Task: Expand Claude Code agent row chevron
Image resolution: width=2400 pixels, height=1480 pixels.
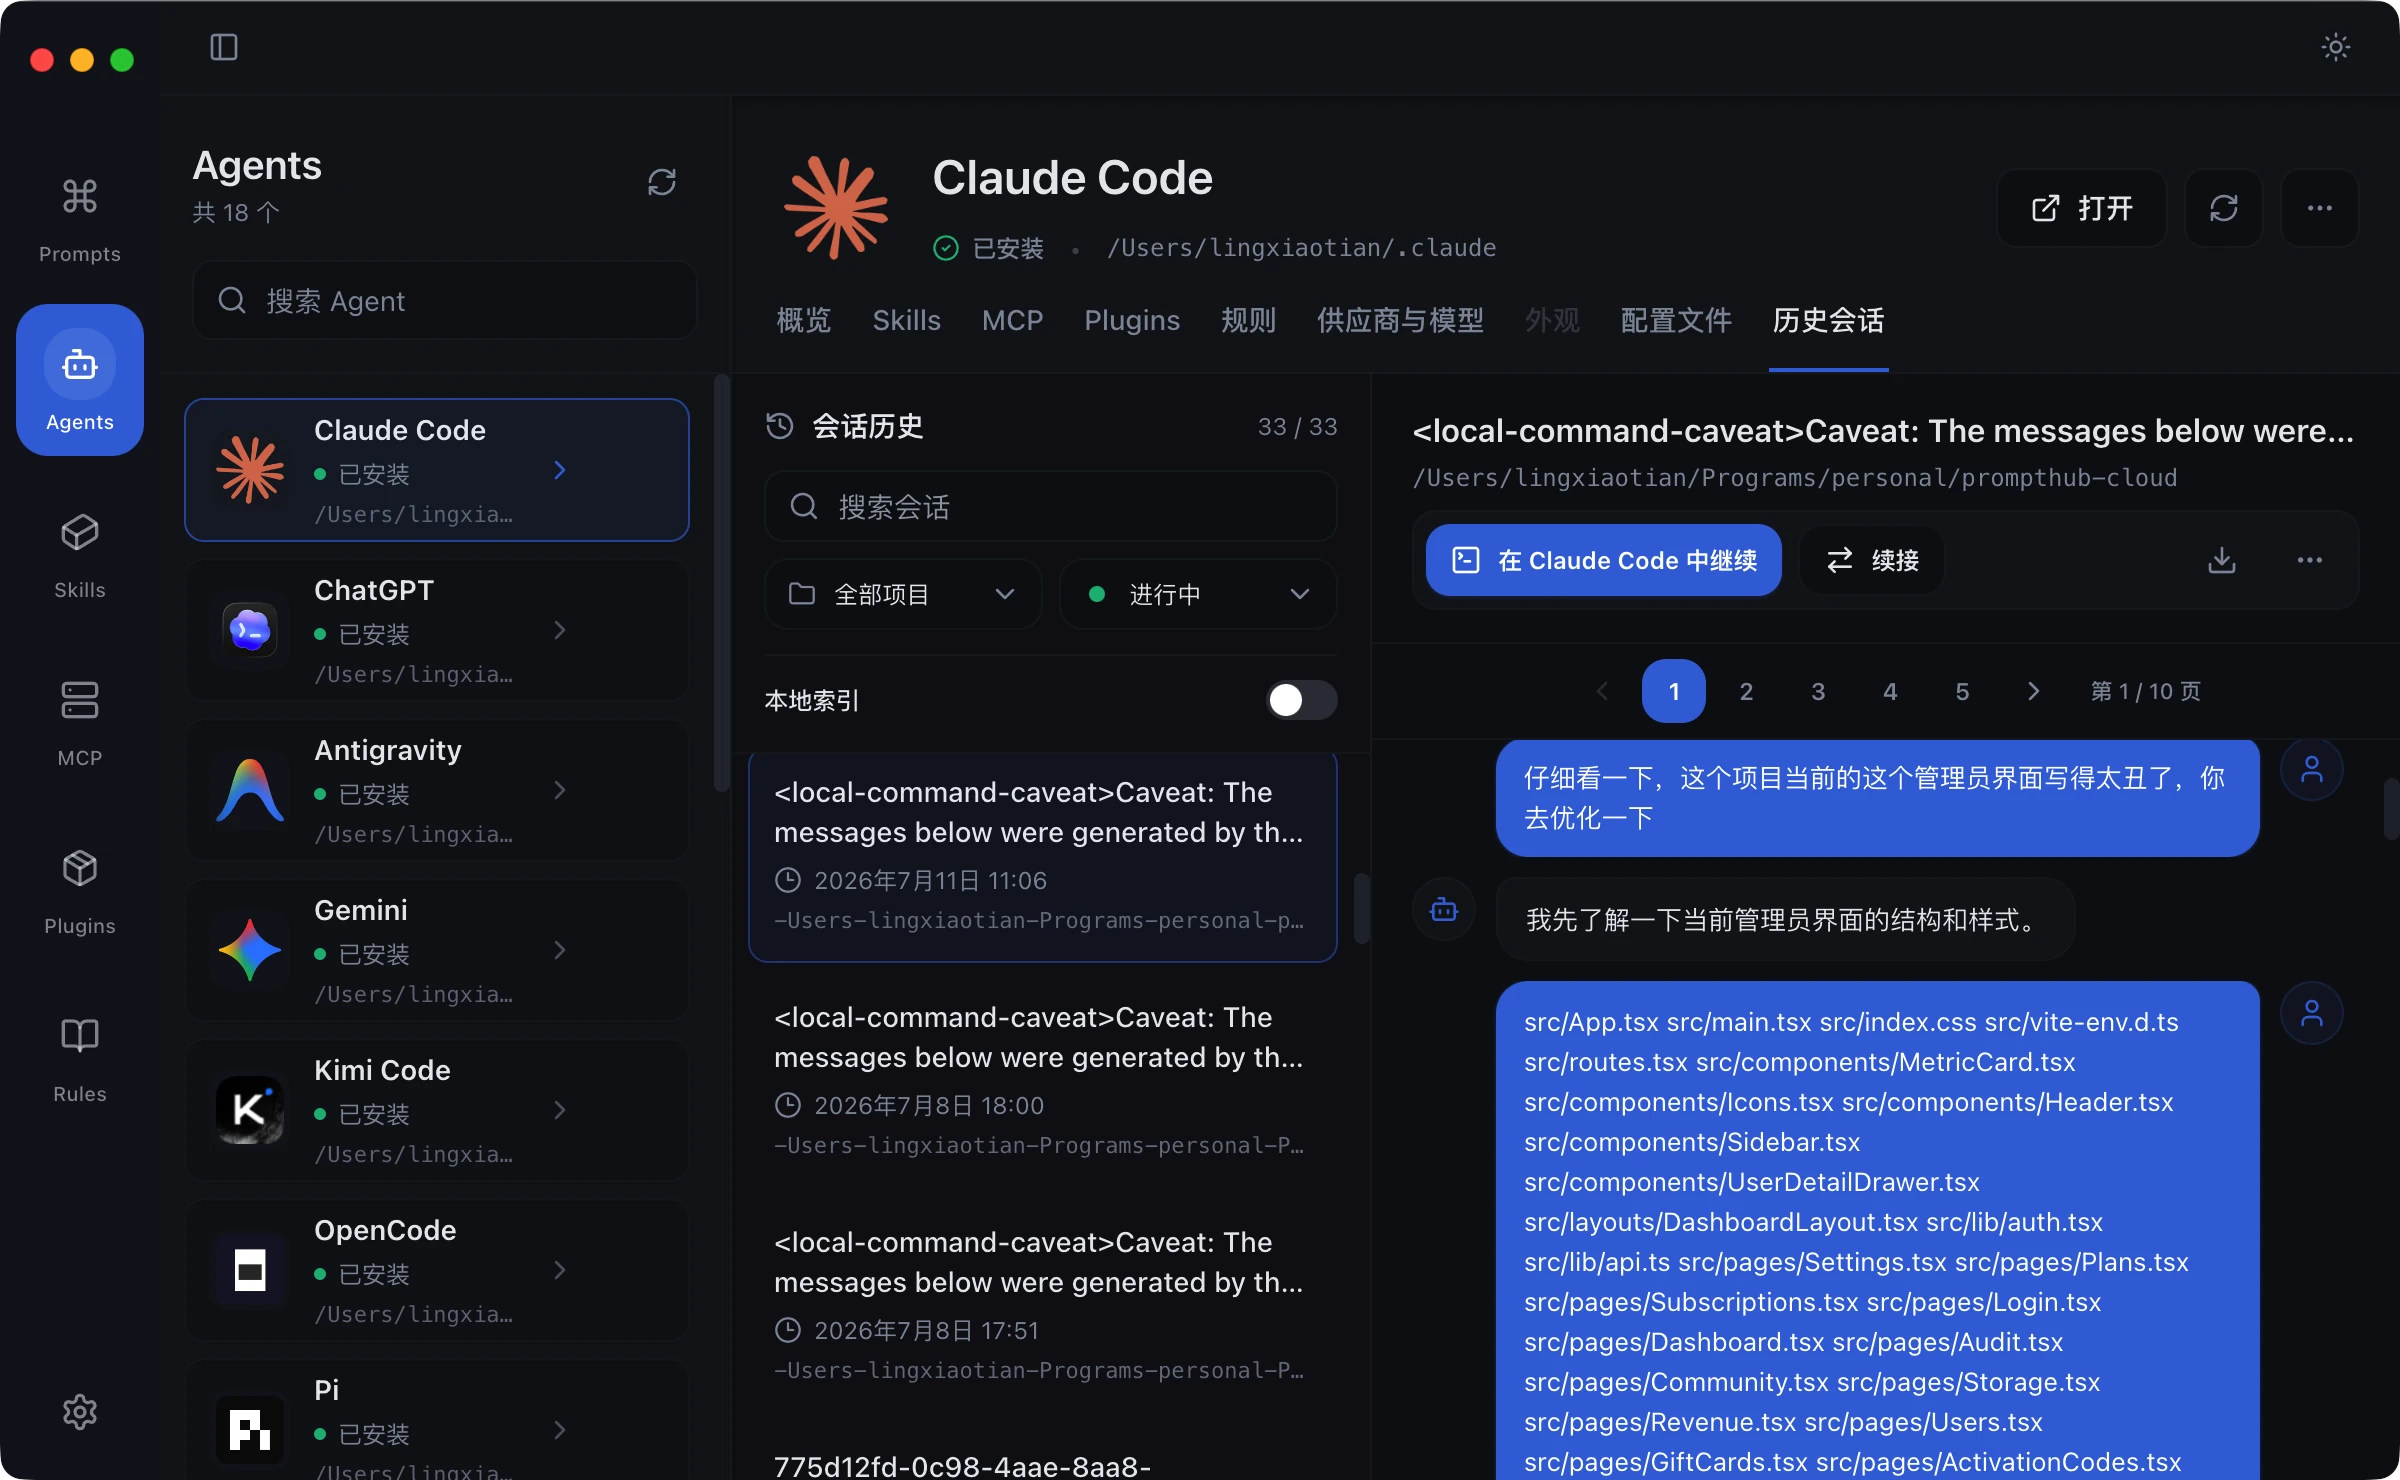Action: (x=560, y=470)
